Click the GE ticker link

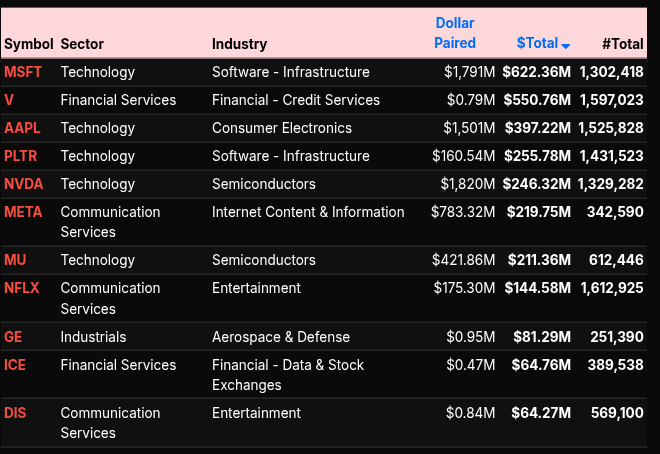[x=13, y=337]
